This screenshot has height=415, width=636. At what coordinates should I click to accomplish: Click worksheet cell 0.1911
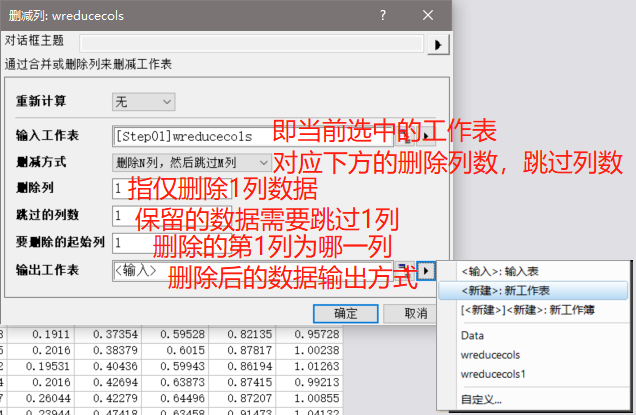click(41, 334)
